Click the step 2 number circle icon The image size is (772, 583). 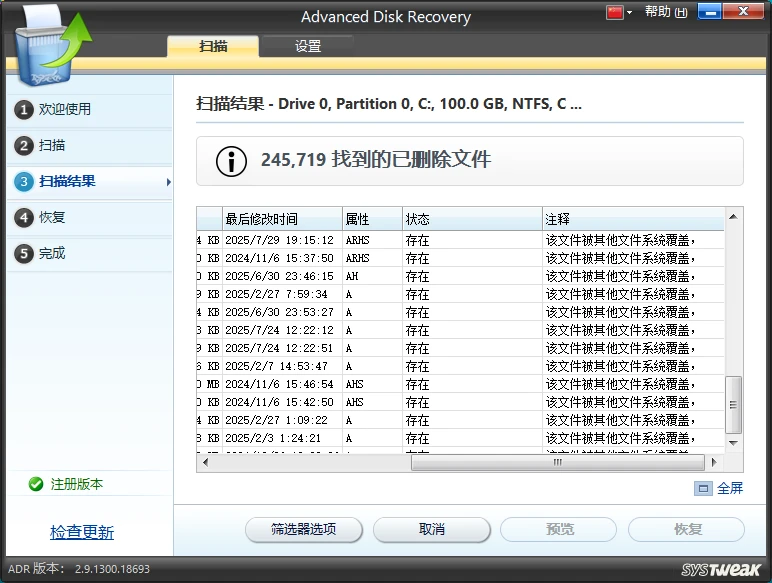click(x=24, y=146)
